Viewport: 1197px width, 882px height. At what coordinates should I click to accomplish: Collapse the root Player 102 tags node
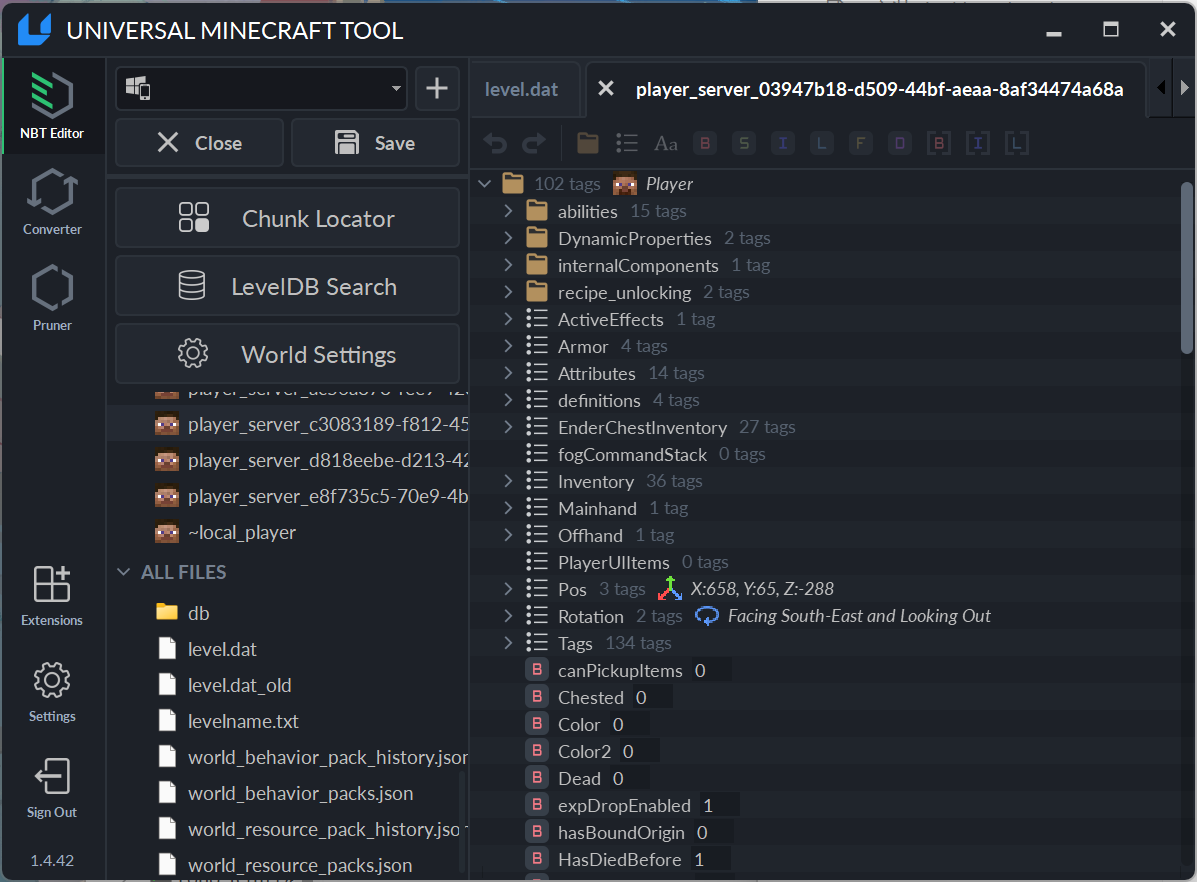(484, 184)
